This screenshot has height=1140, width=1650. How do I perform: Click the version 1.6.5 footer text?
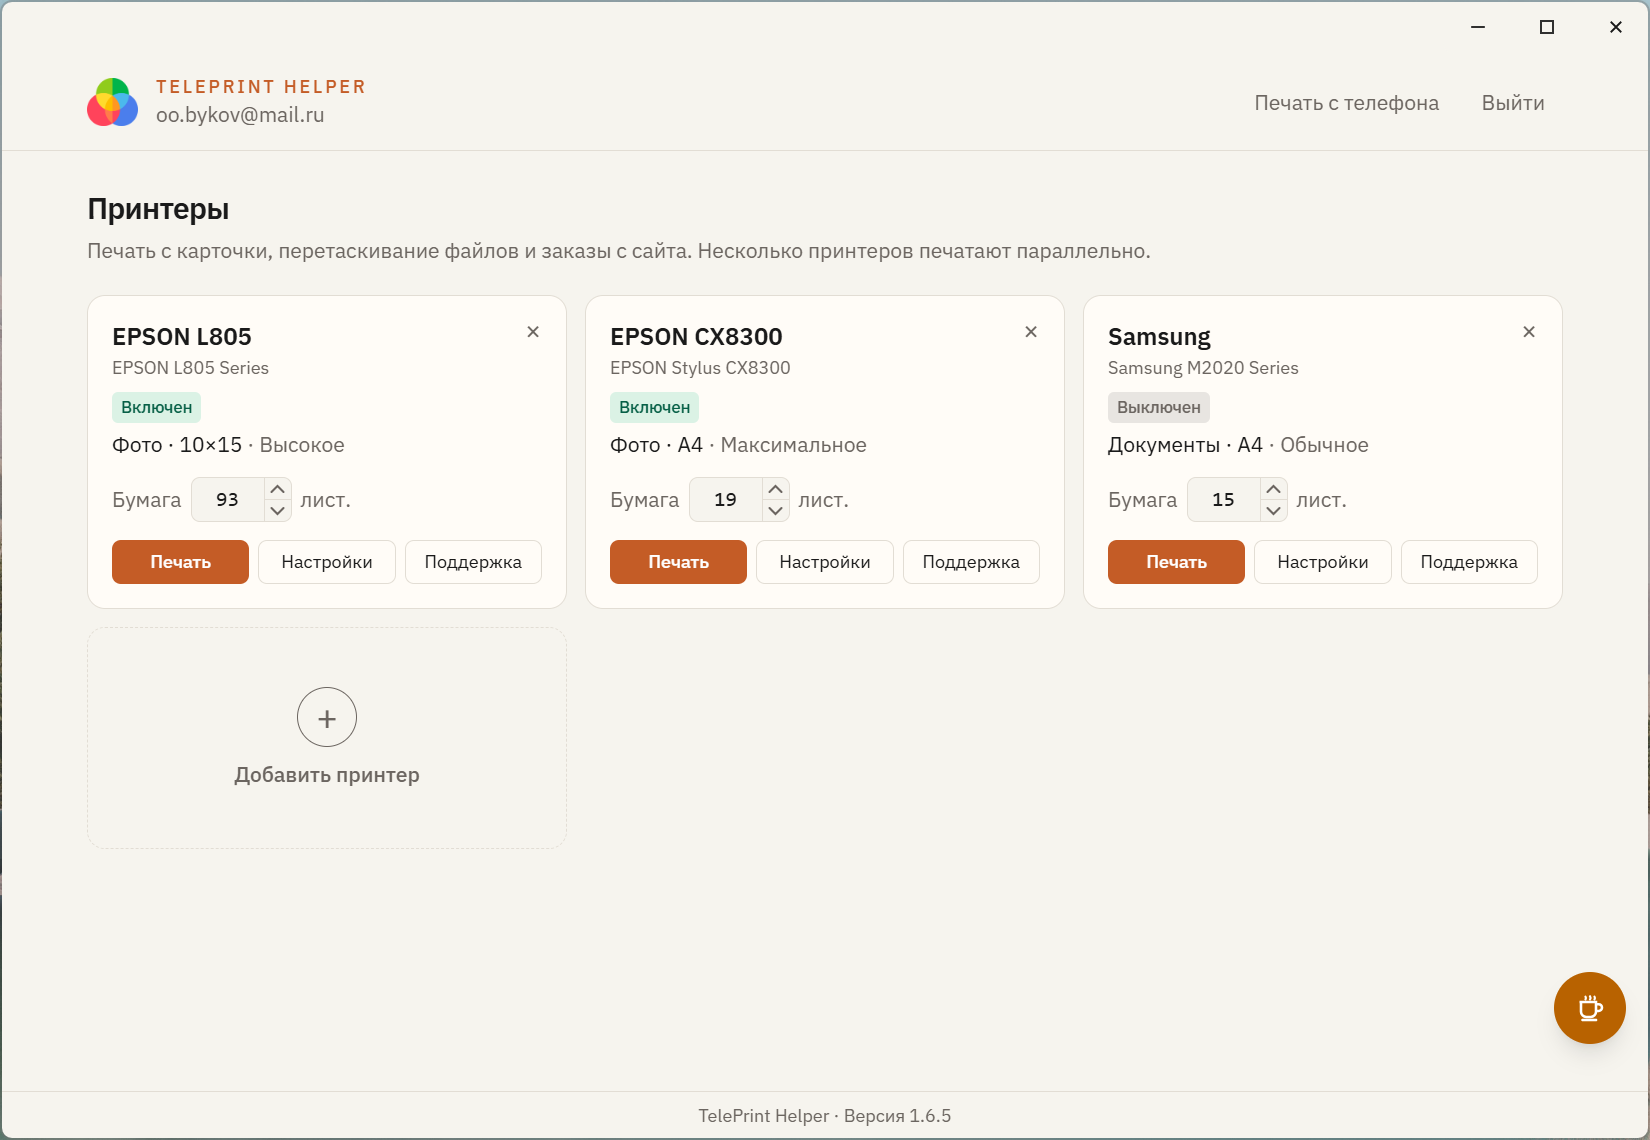click(897, 1116)
